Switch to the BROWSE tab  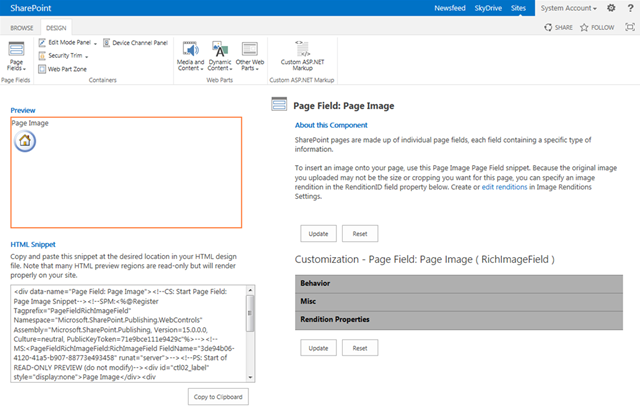click(22, 28)
